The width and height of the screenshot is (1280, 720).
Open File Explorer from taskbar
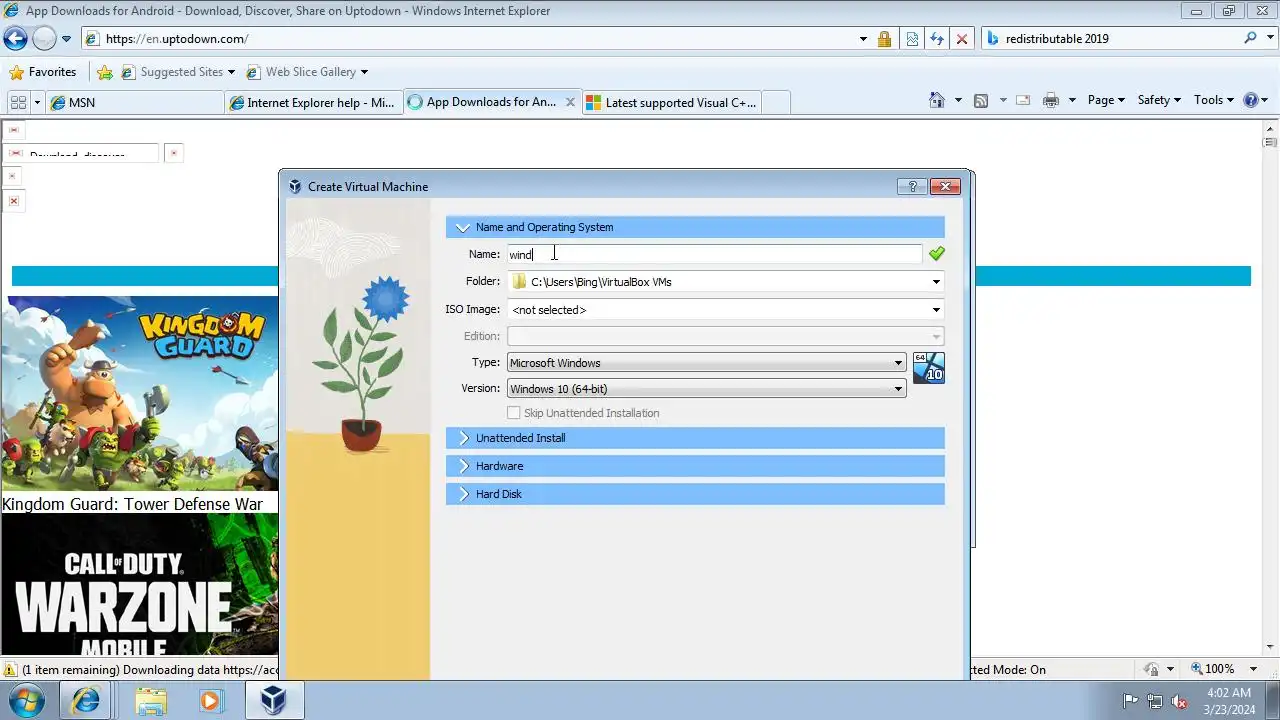tap(151, 700)
